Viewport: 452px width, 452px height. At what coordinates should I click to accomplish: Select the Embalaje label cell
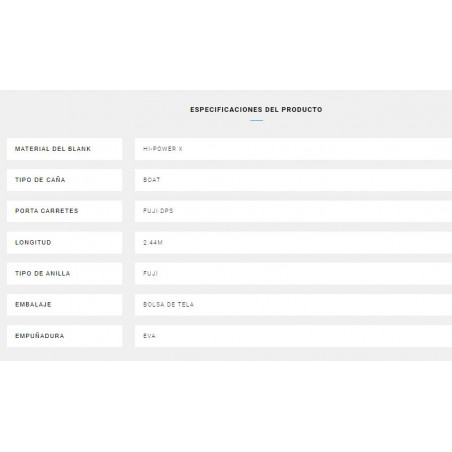[64, 305]
